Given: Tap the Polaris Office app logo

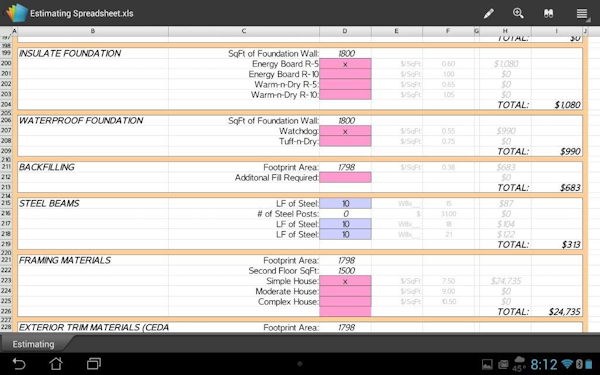Looking at the screenshot, I should 16,13.
